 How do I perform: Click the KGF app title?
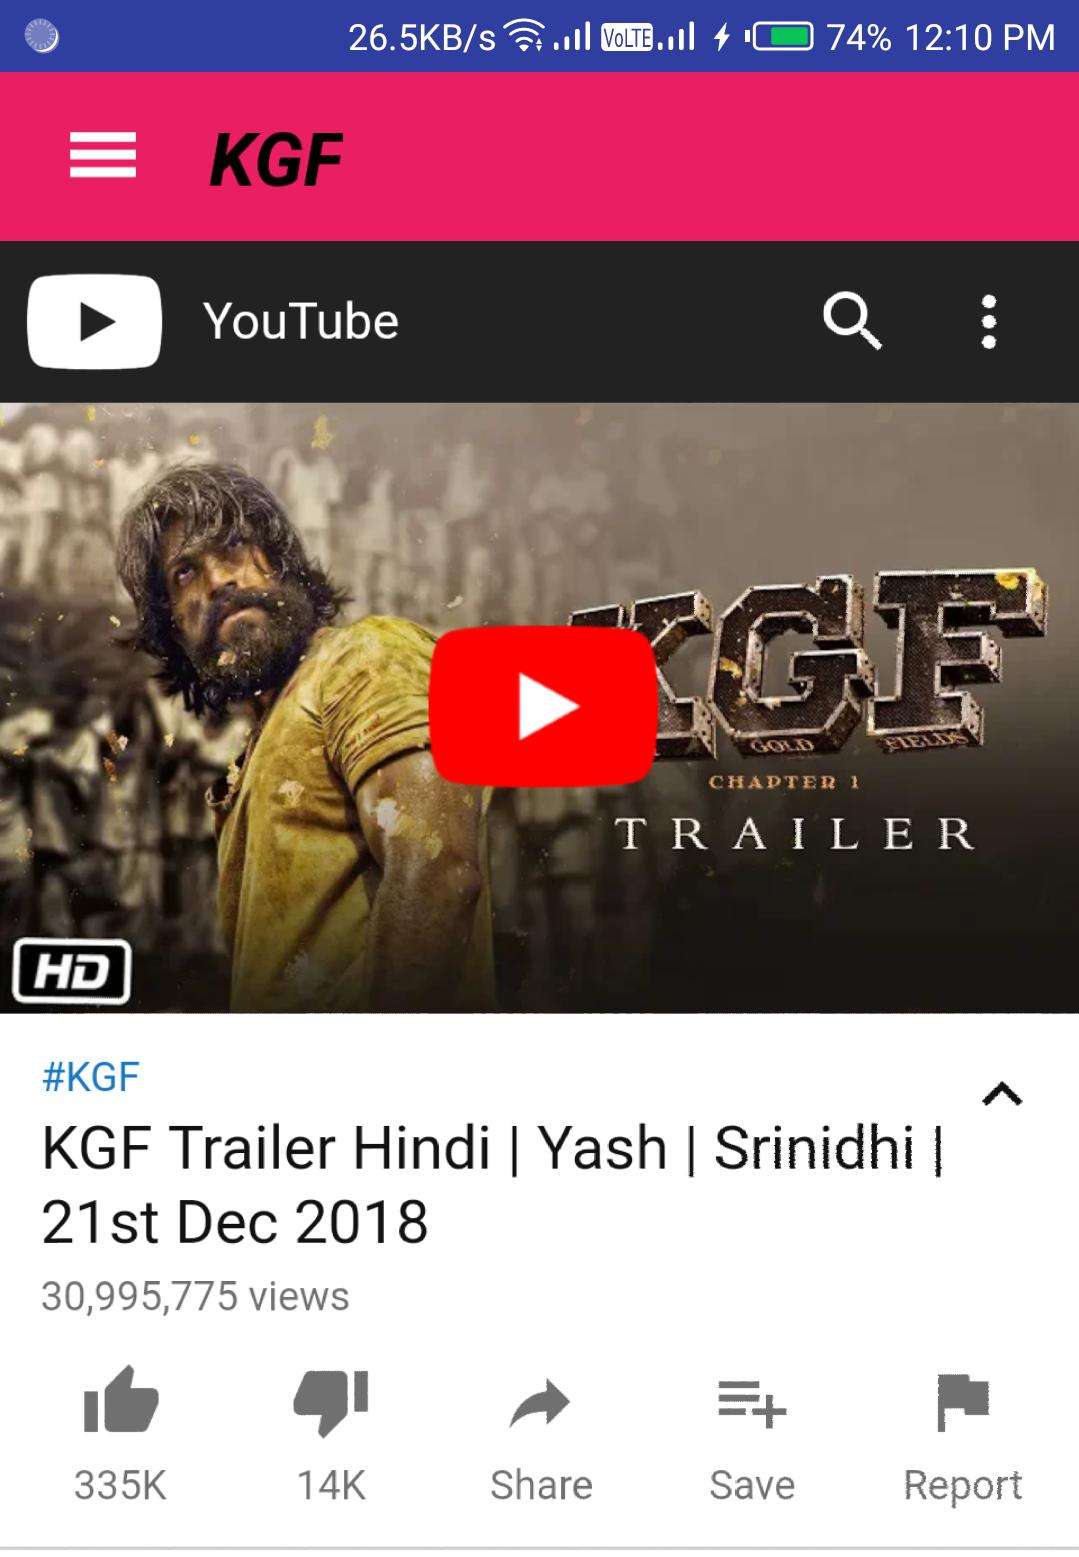point(276,160)
